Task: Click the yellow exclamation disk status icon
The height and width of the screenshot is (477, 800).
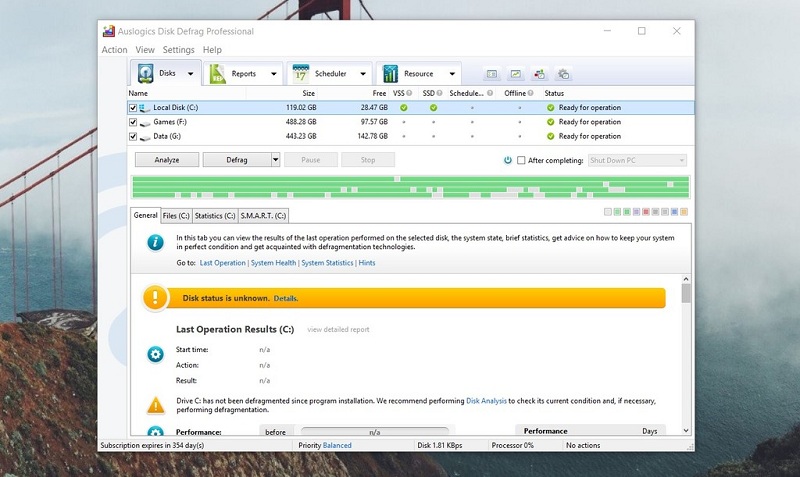Action: click(156, 297)
